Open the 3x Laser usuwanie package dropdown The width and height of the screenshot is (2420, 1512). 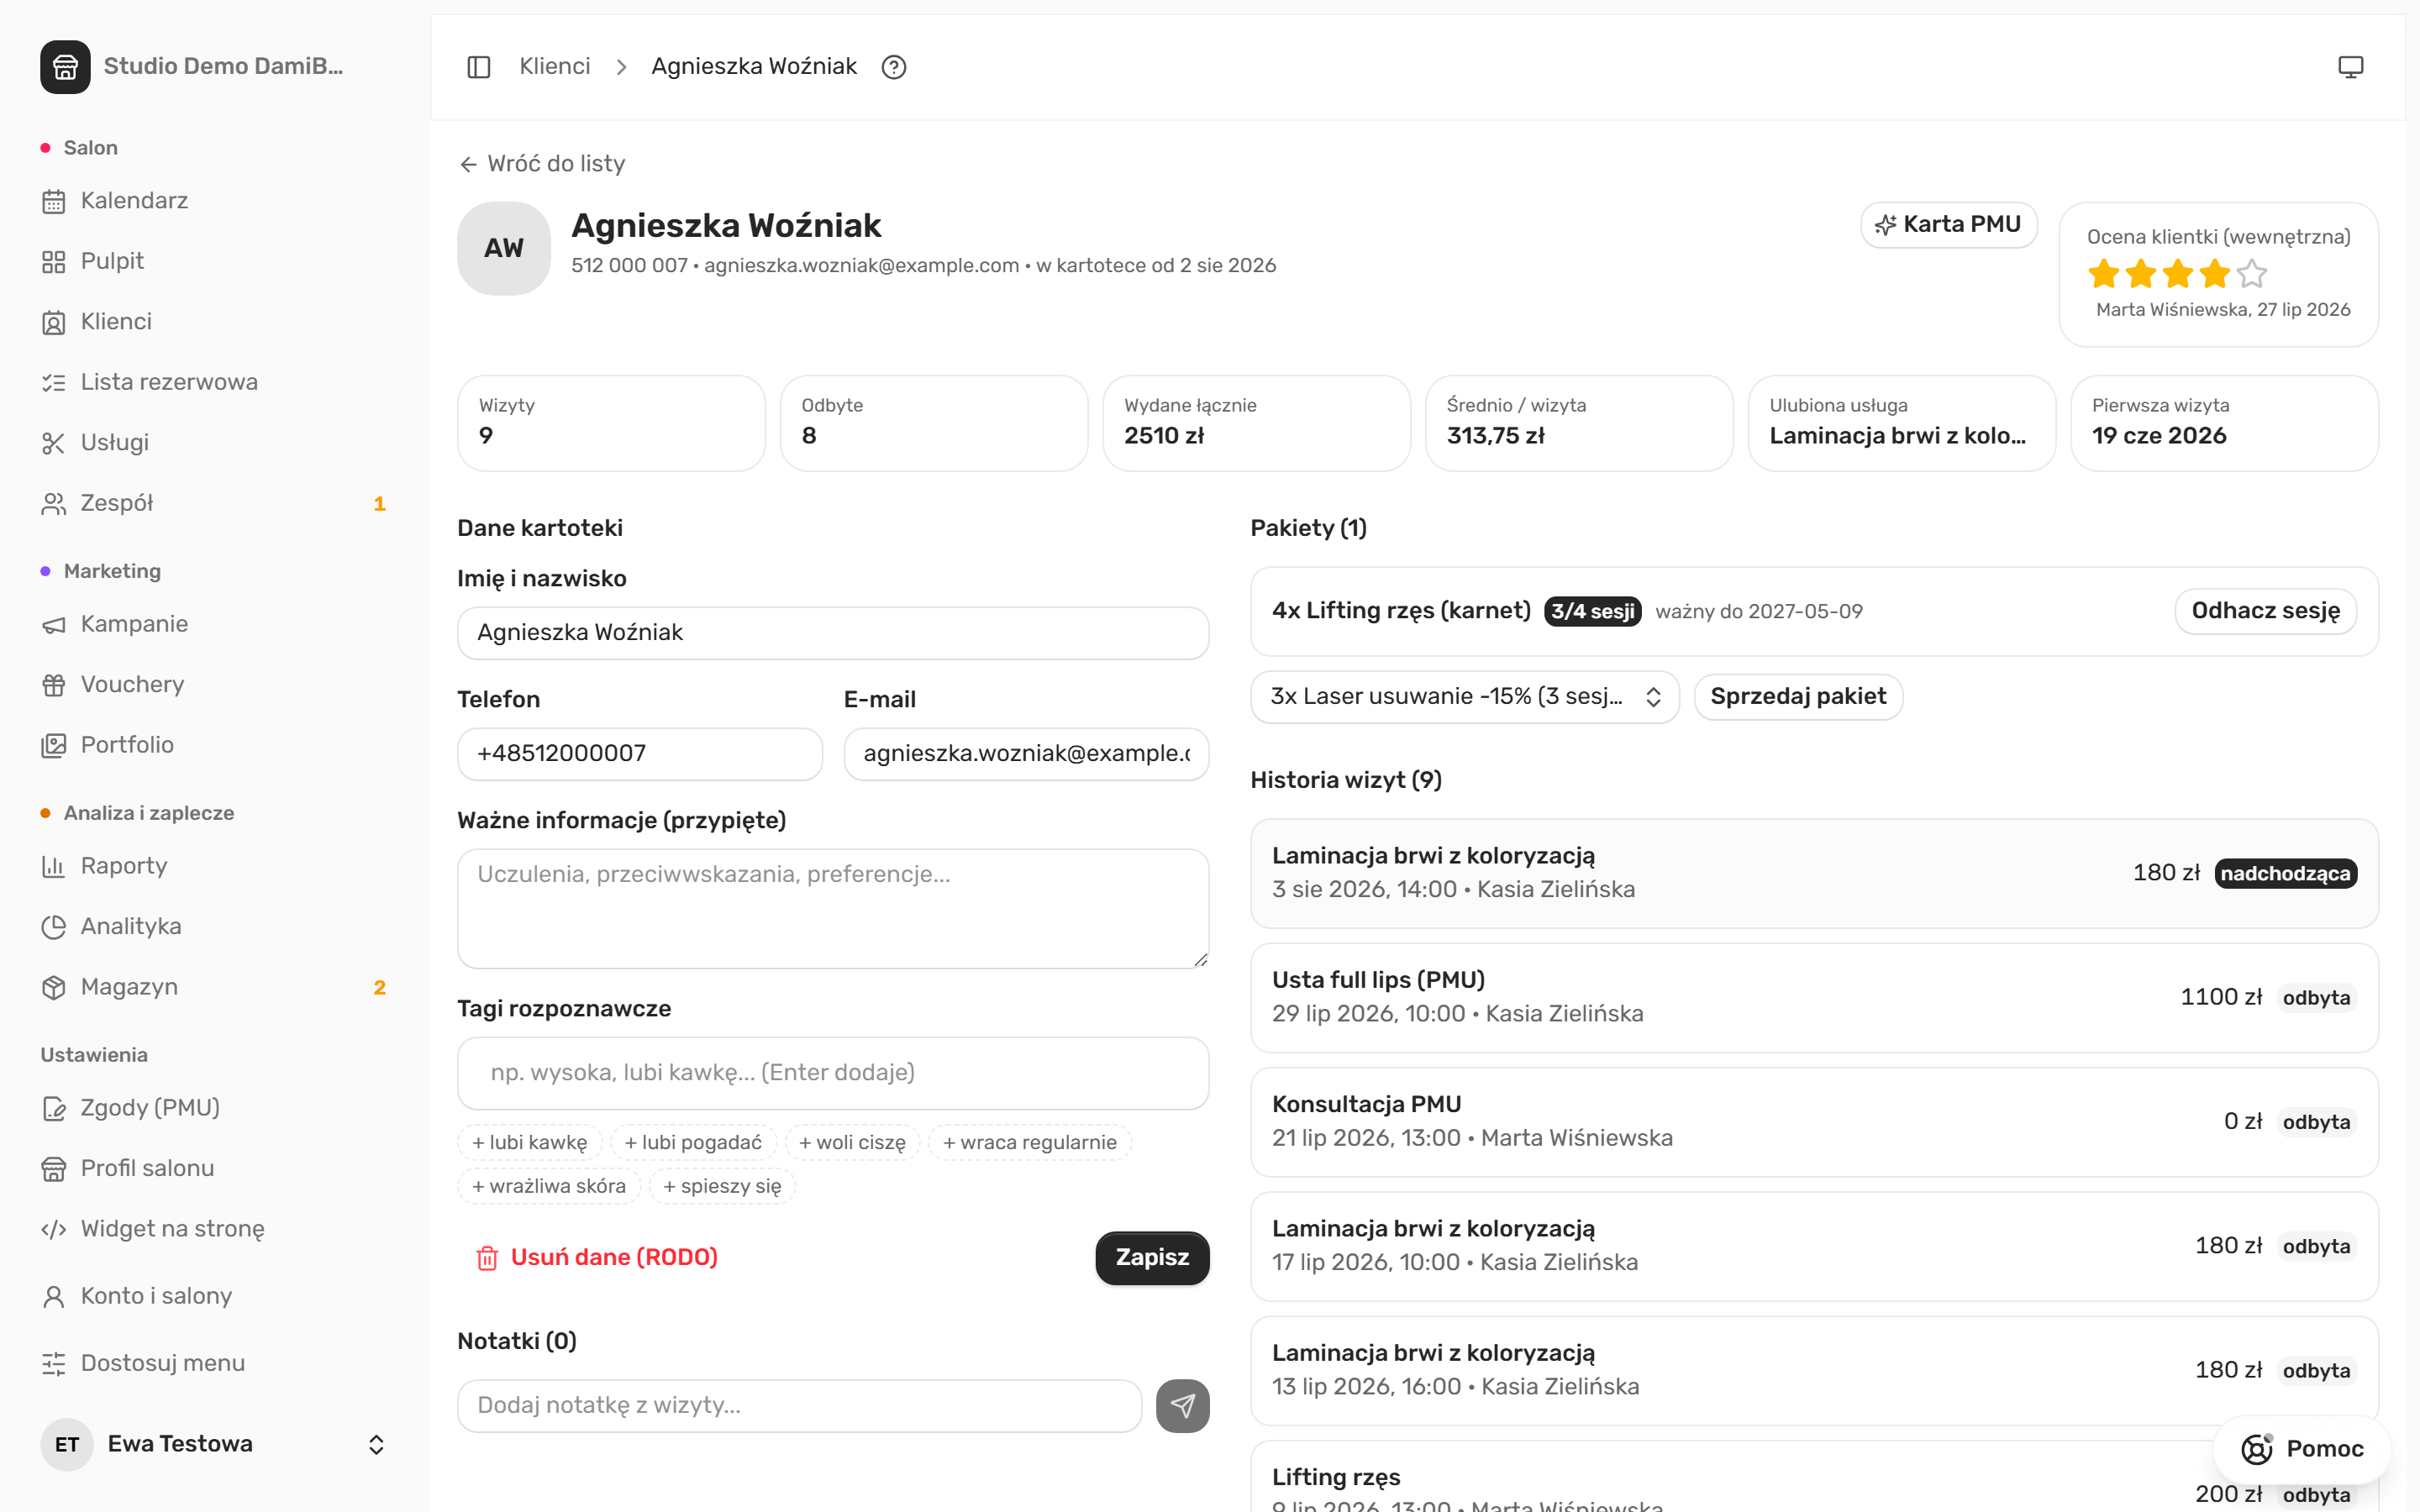[1465, 697]
